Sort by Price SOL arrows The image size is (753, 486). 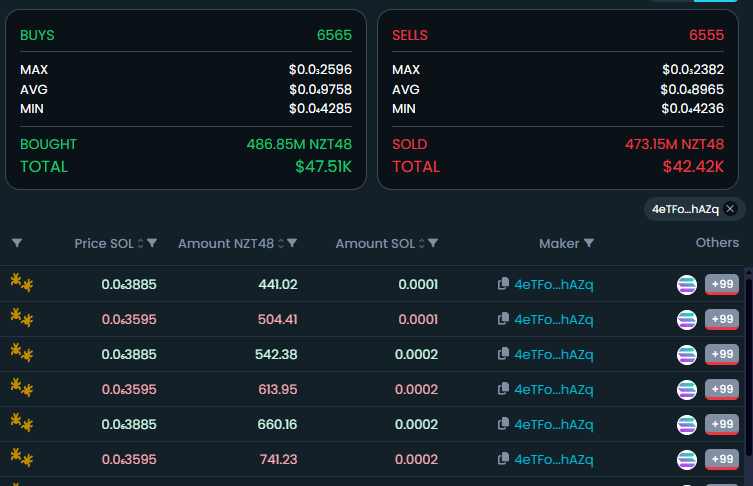[x=140, y=243]
